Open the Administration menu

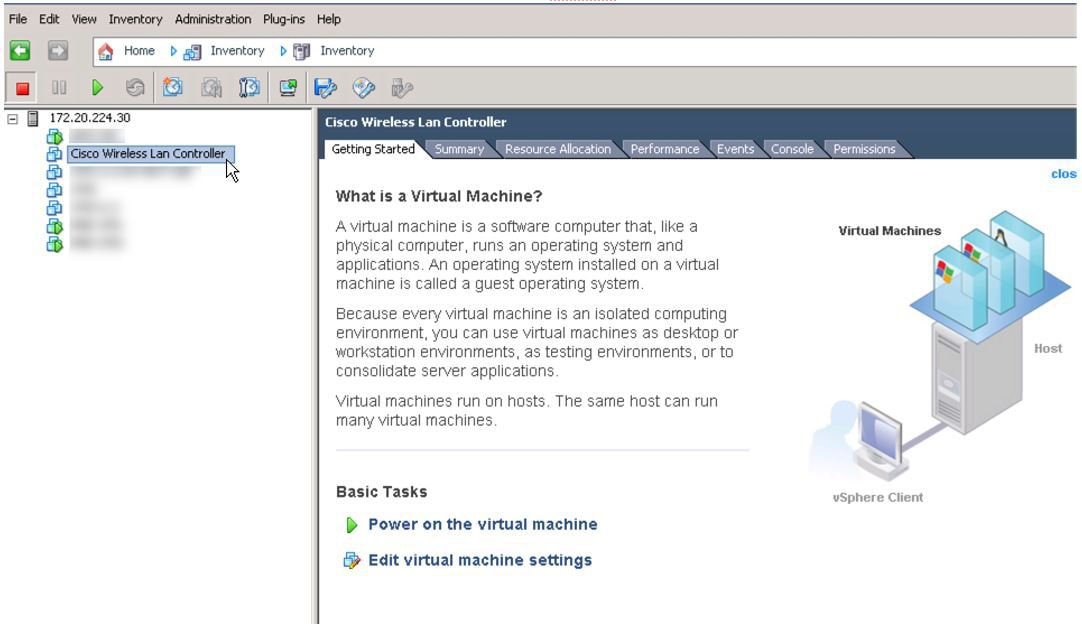(213, 19)
